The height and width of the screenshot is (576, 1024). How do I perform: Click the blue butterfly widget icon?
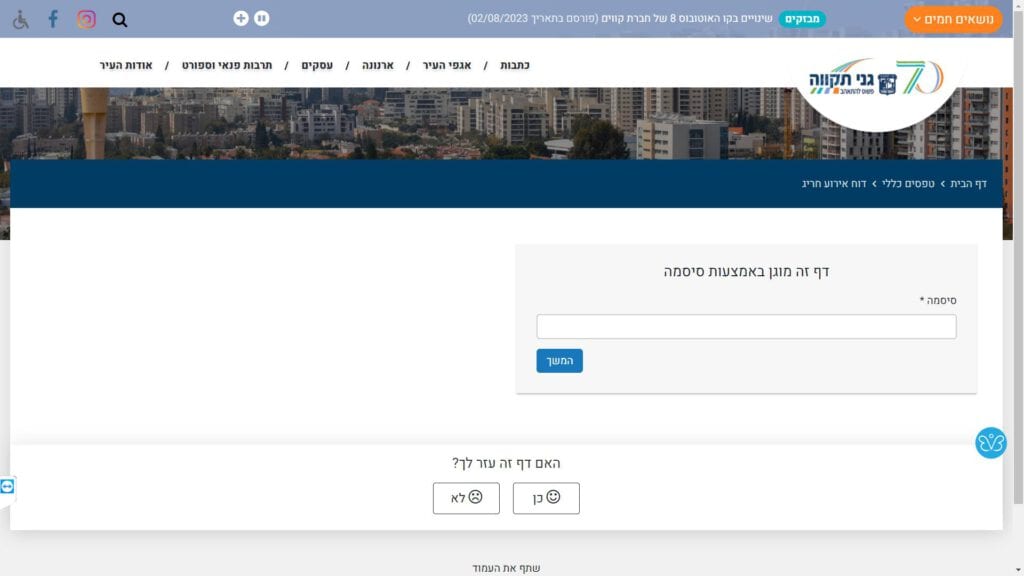[x=990, y=442]
